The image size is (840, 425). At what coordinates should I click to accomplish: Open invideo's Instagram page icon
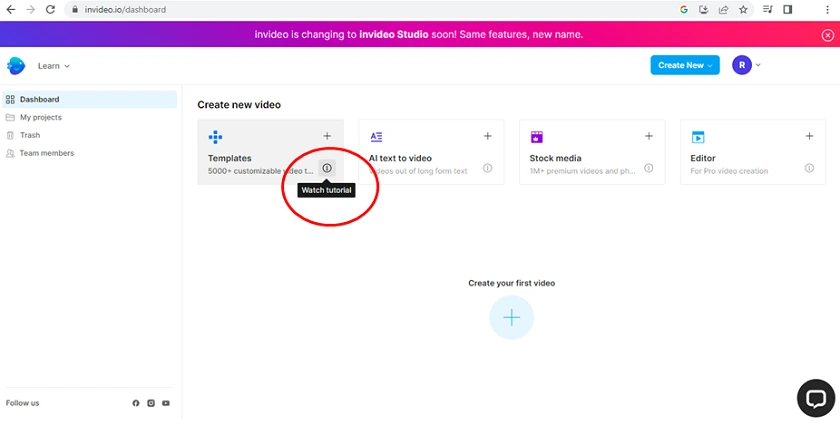(x=151, y=403)
